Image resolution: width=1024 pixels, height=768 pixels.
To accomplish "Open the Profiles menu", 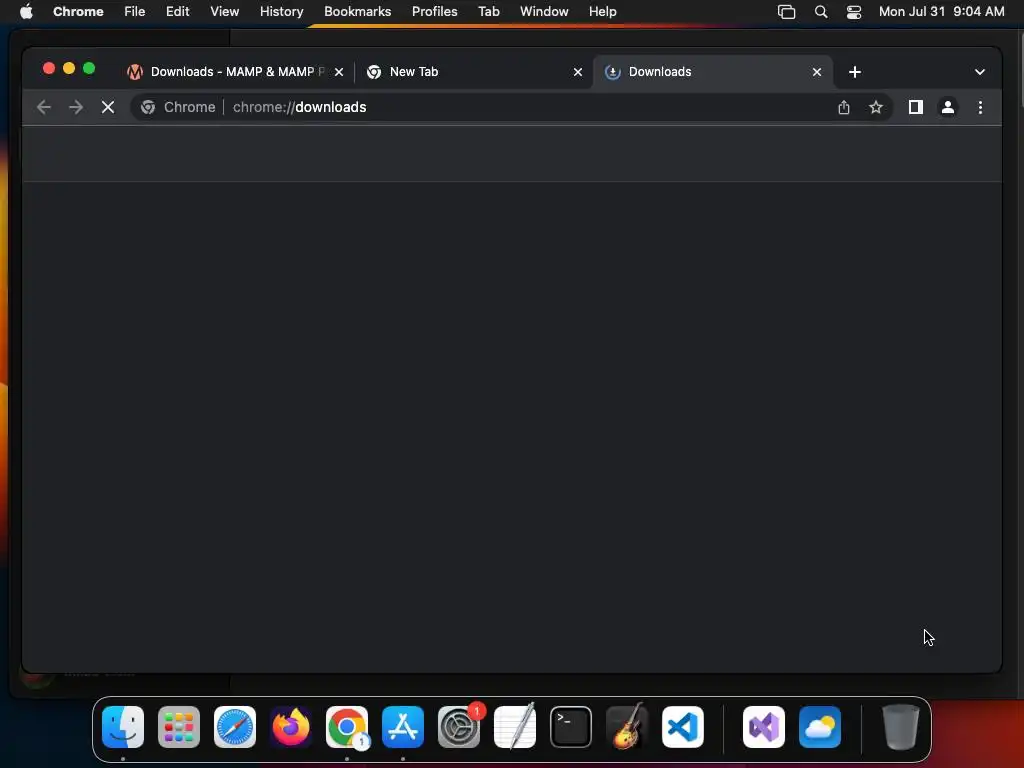I will coord(435,12).
